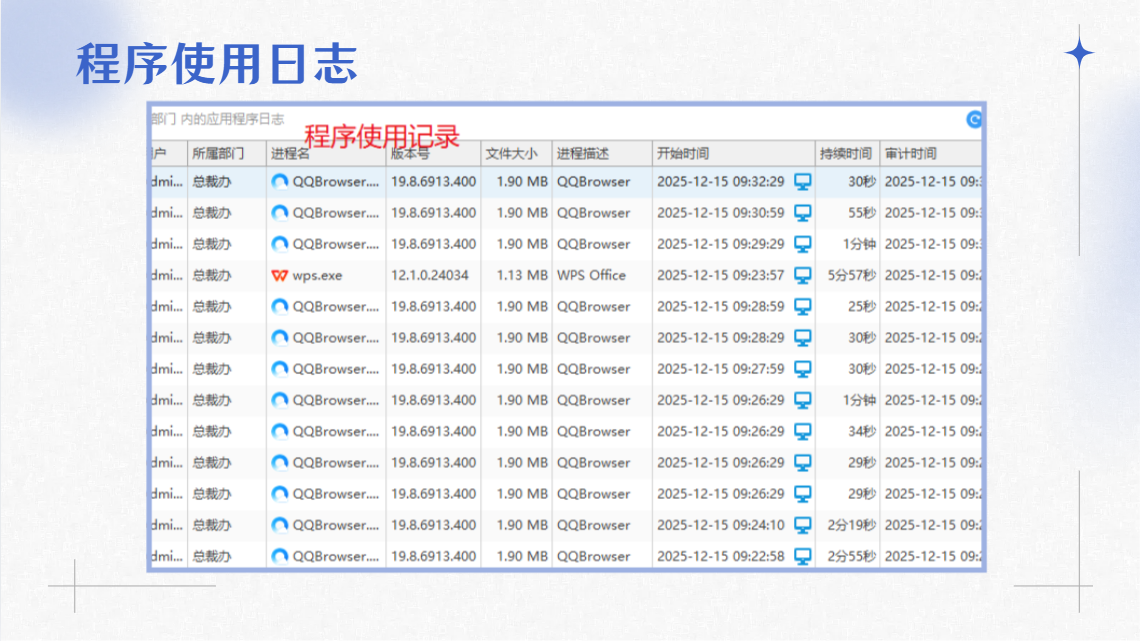Click the 内的应用程序日志 panel title
This screenshot has height=641, width=1140.
point(232,119)
